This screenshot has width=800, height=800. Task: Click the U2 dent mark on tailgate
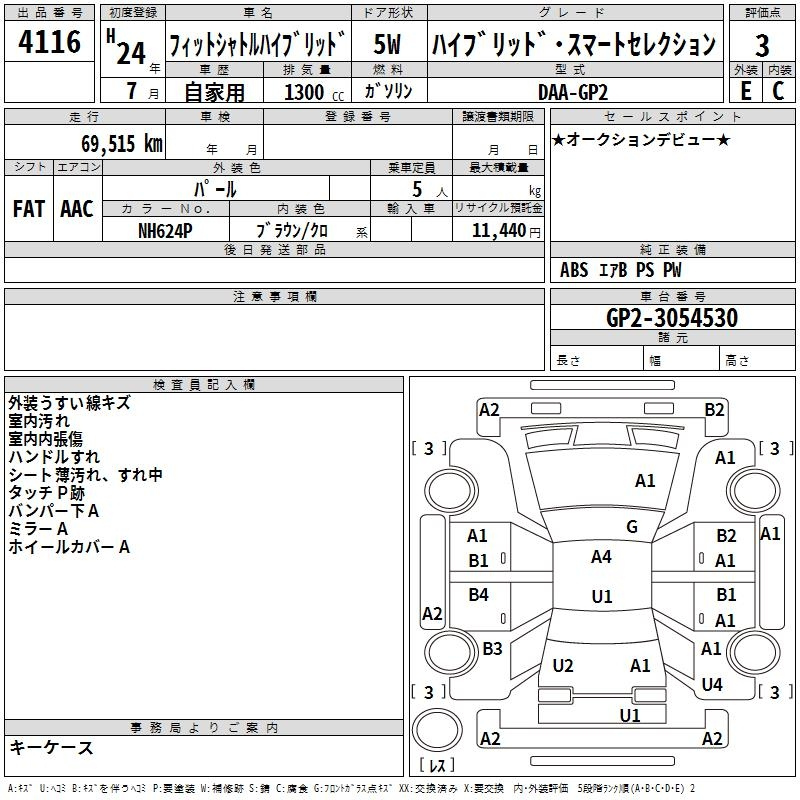coord(563,666)
